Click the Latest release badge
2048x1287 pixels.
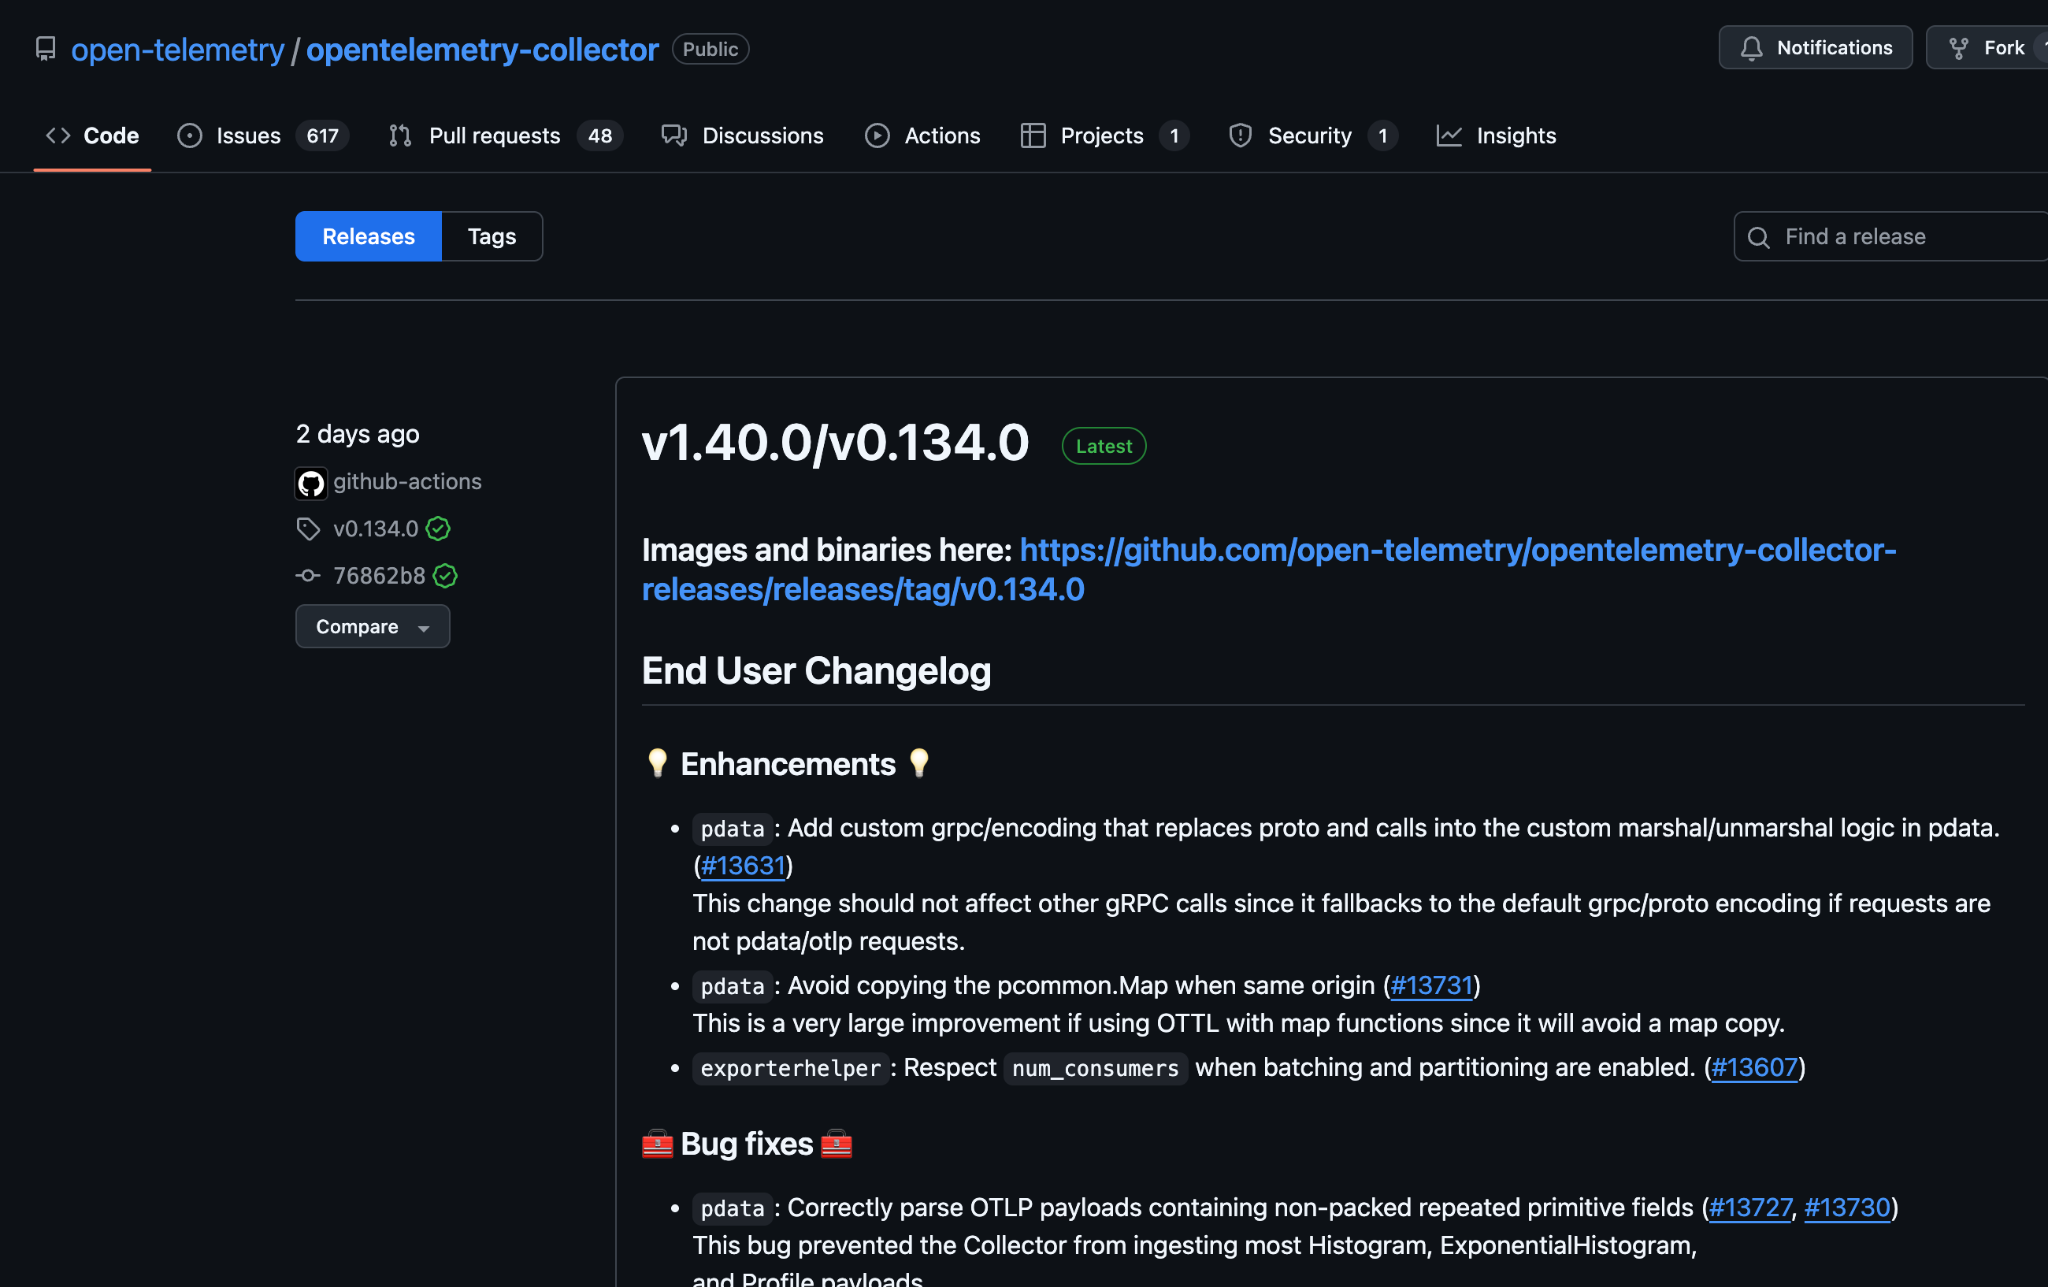(x=1103, y=446)
